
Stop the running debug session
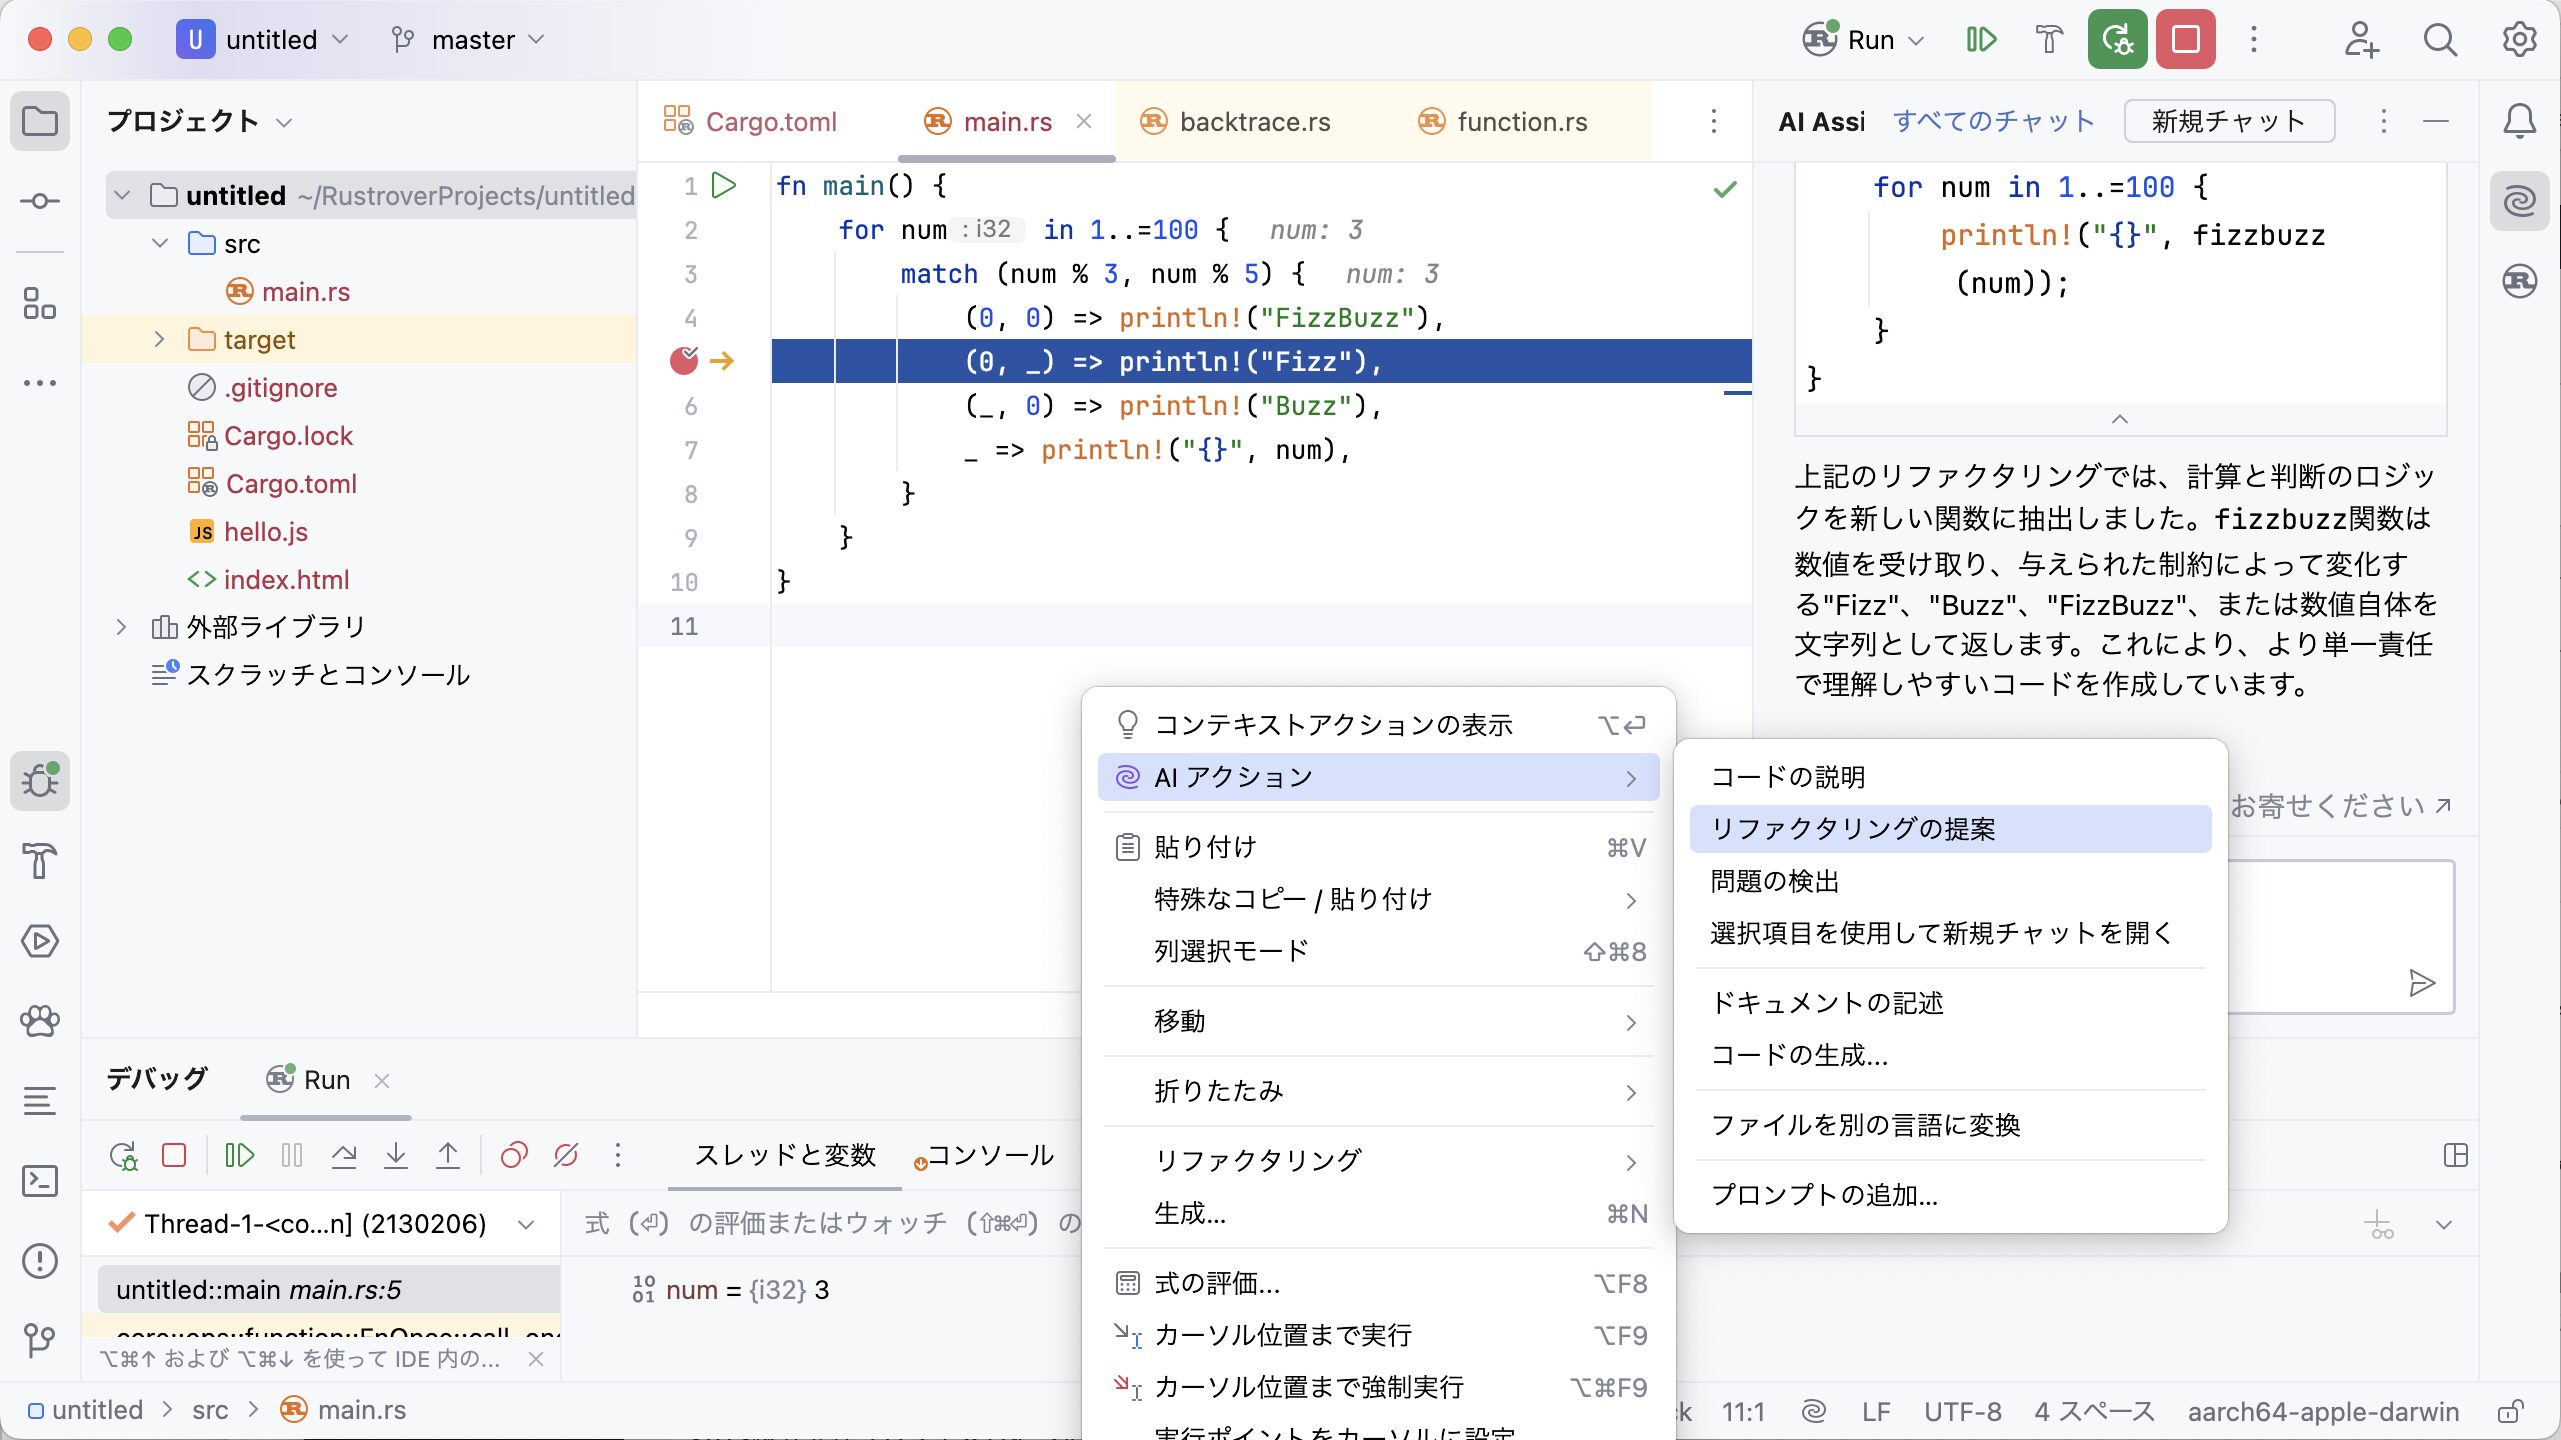tap(2185, 40)
